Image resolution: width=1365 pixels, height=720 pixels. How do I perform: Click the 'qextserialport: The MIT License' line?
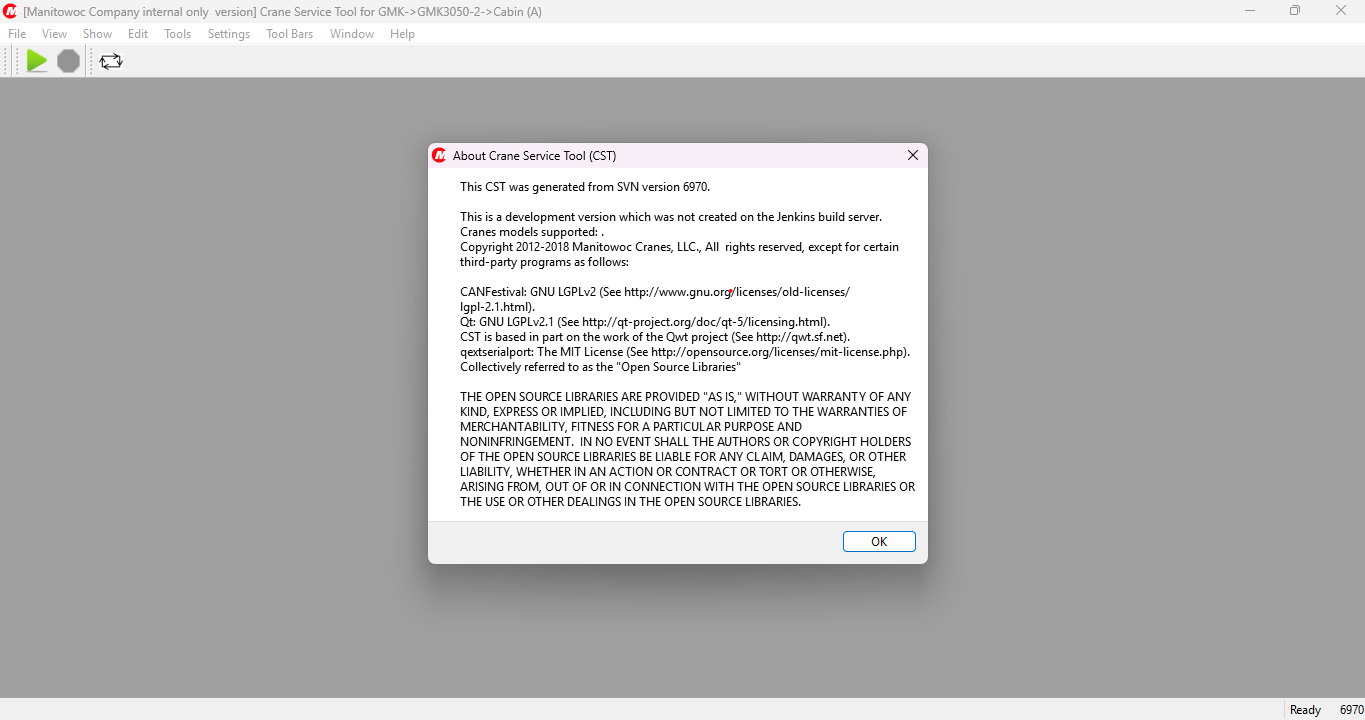(685, 352)
